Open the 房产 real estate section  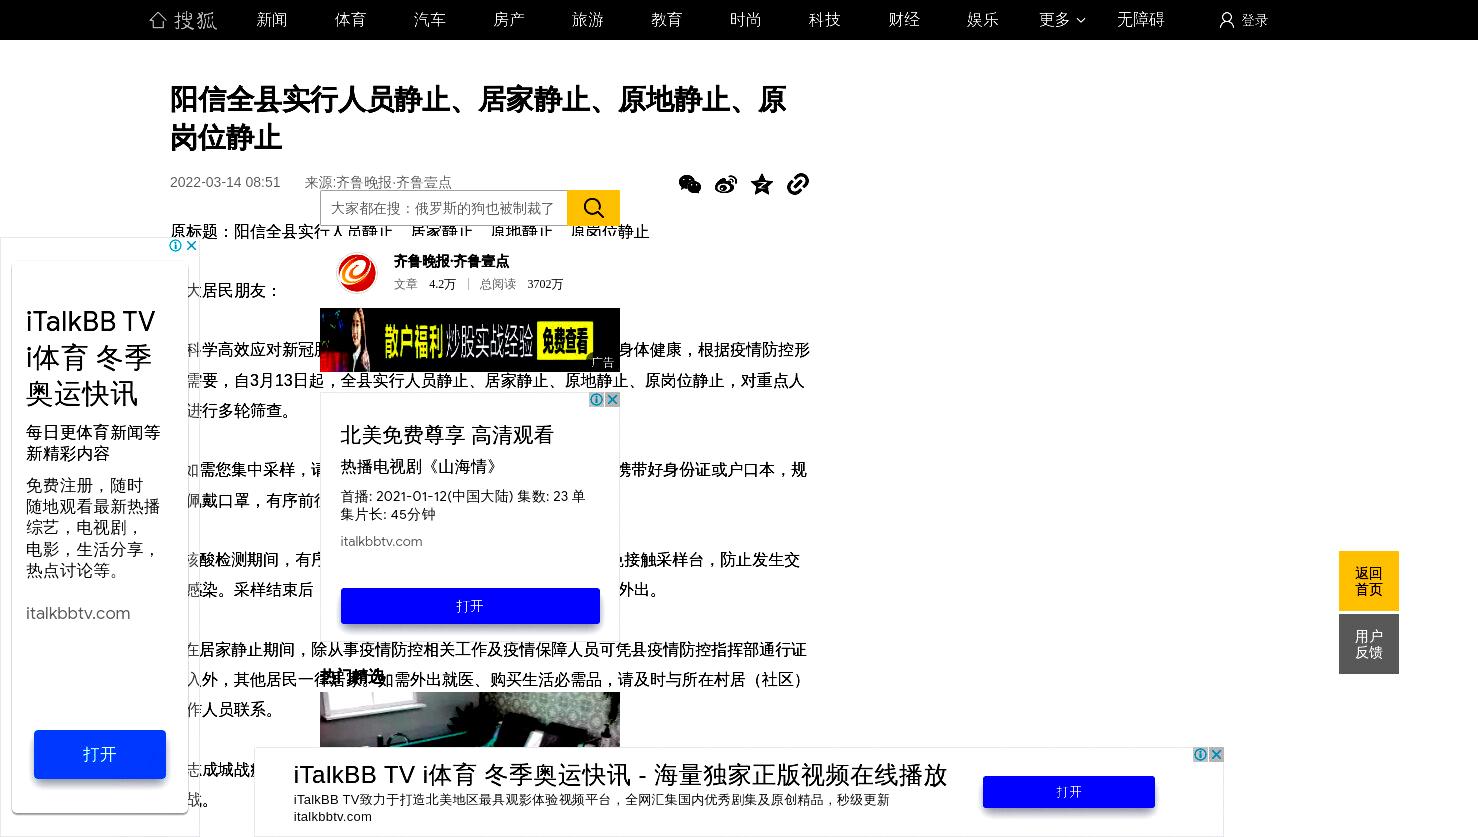pyautogui.click(x=509, y=20)
